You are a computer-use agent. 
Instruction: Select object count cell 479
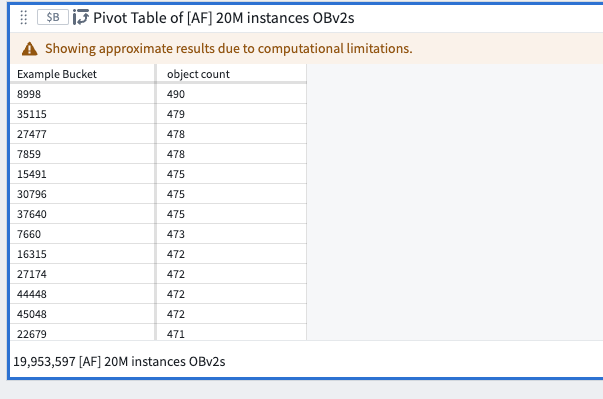tap(232, 114)
